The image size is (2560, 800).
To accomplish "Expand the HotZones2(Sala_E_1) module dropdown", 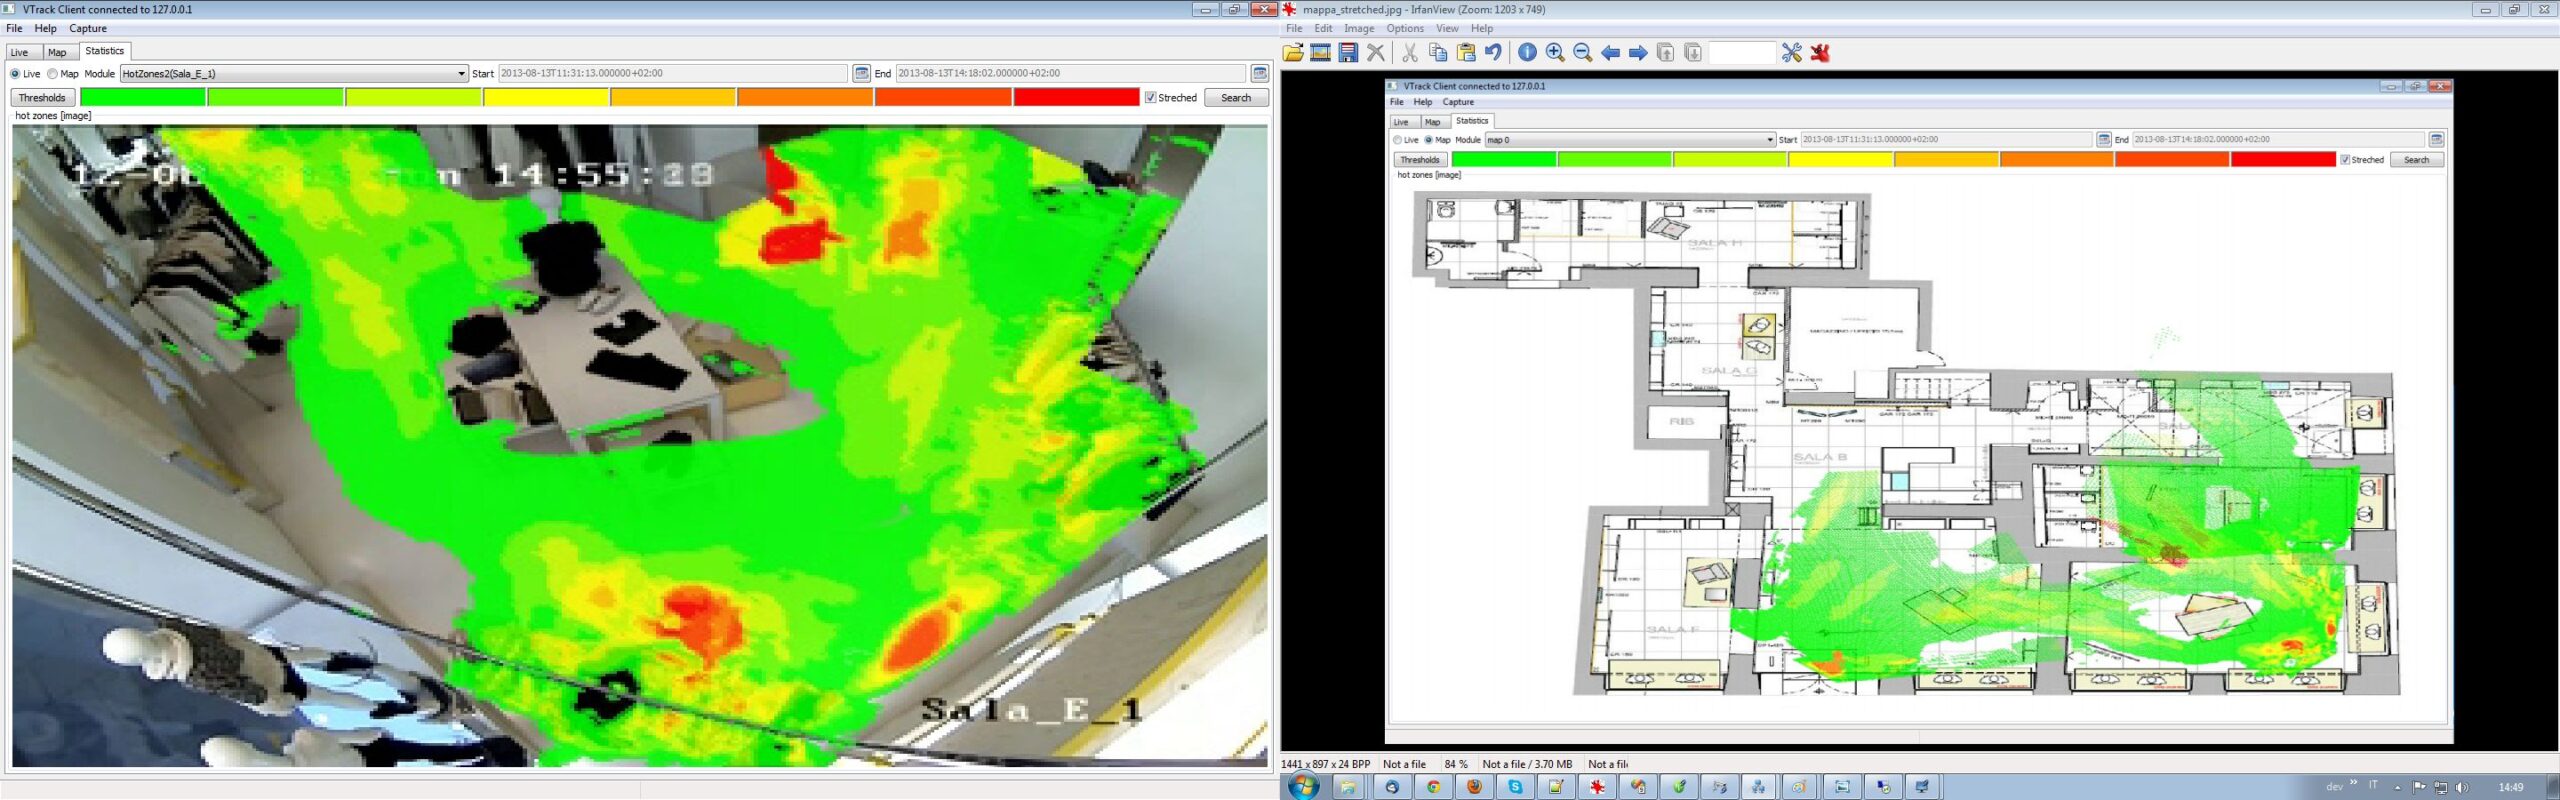I will [x=461, y=74].
